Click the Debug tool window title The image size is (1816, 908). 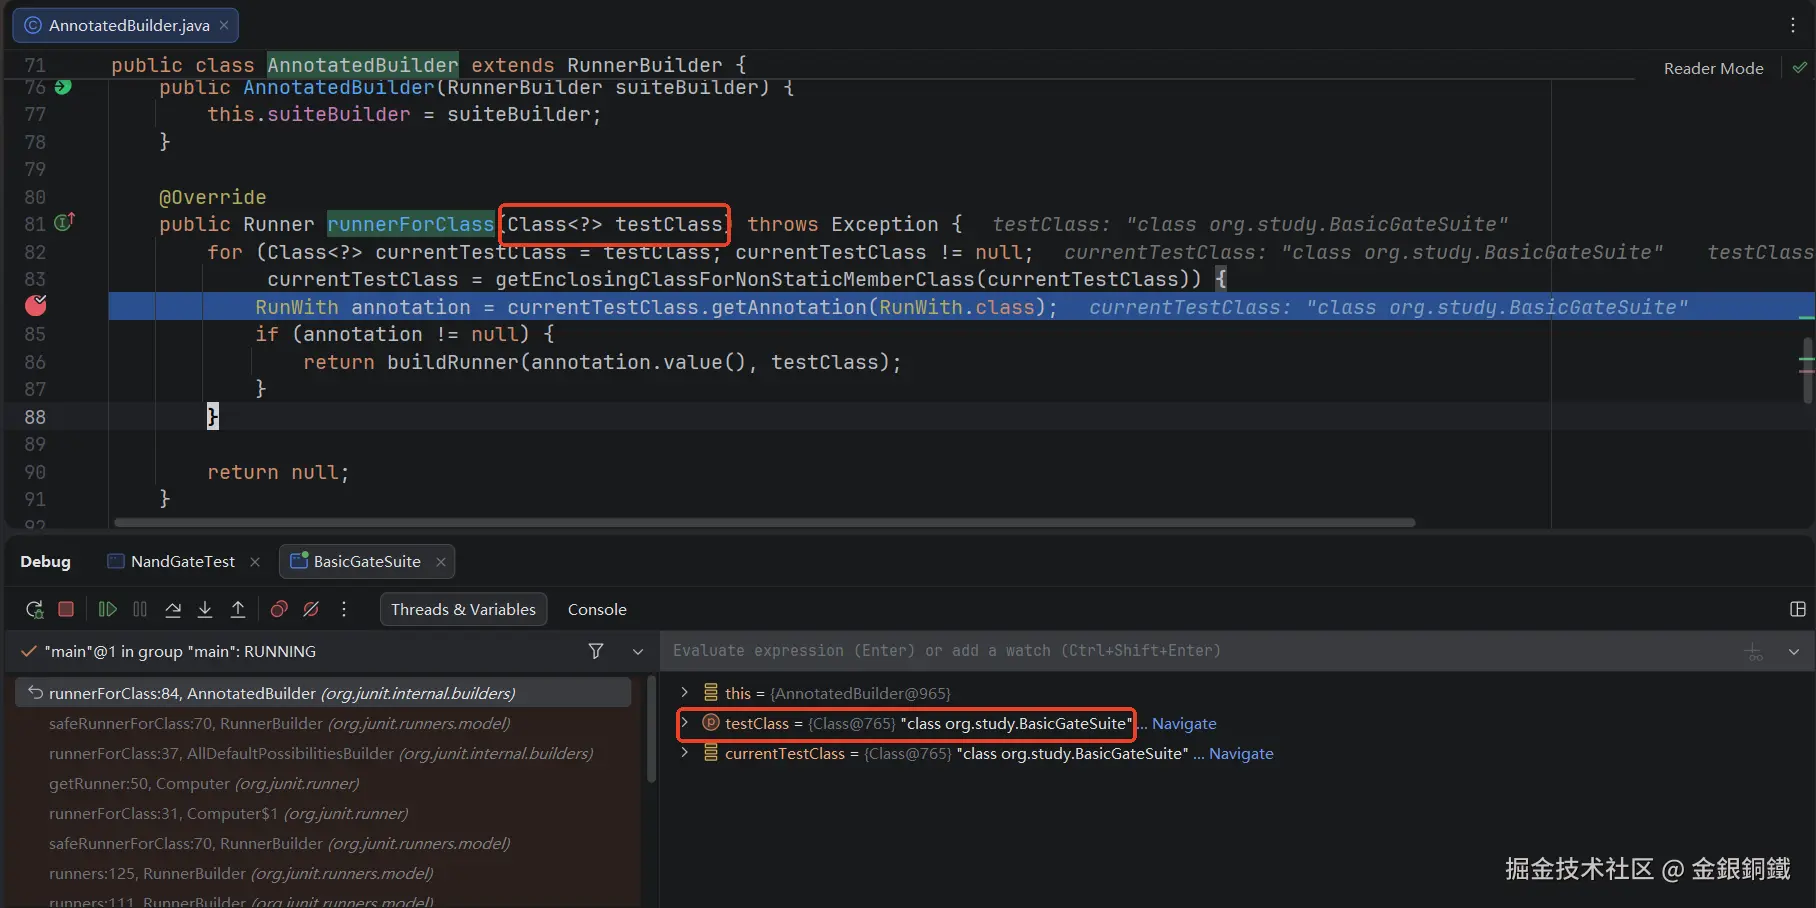(46, 561)
